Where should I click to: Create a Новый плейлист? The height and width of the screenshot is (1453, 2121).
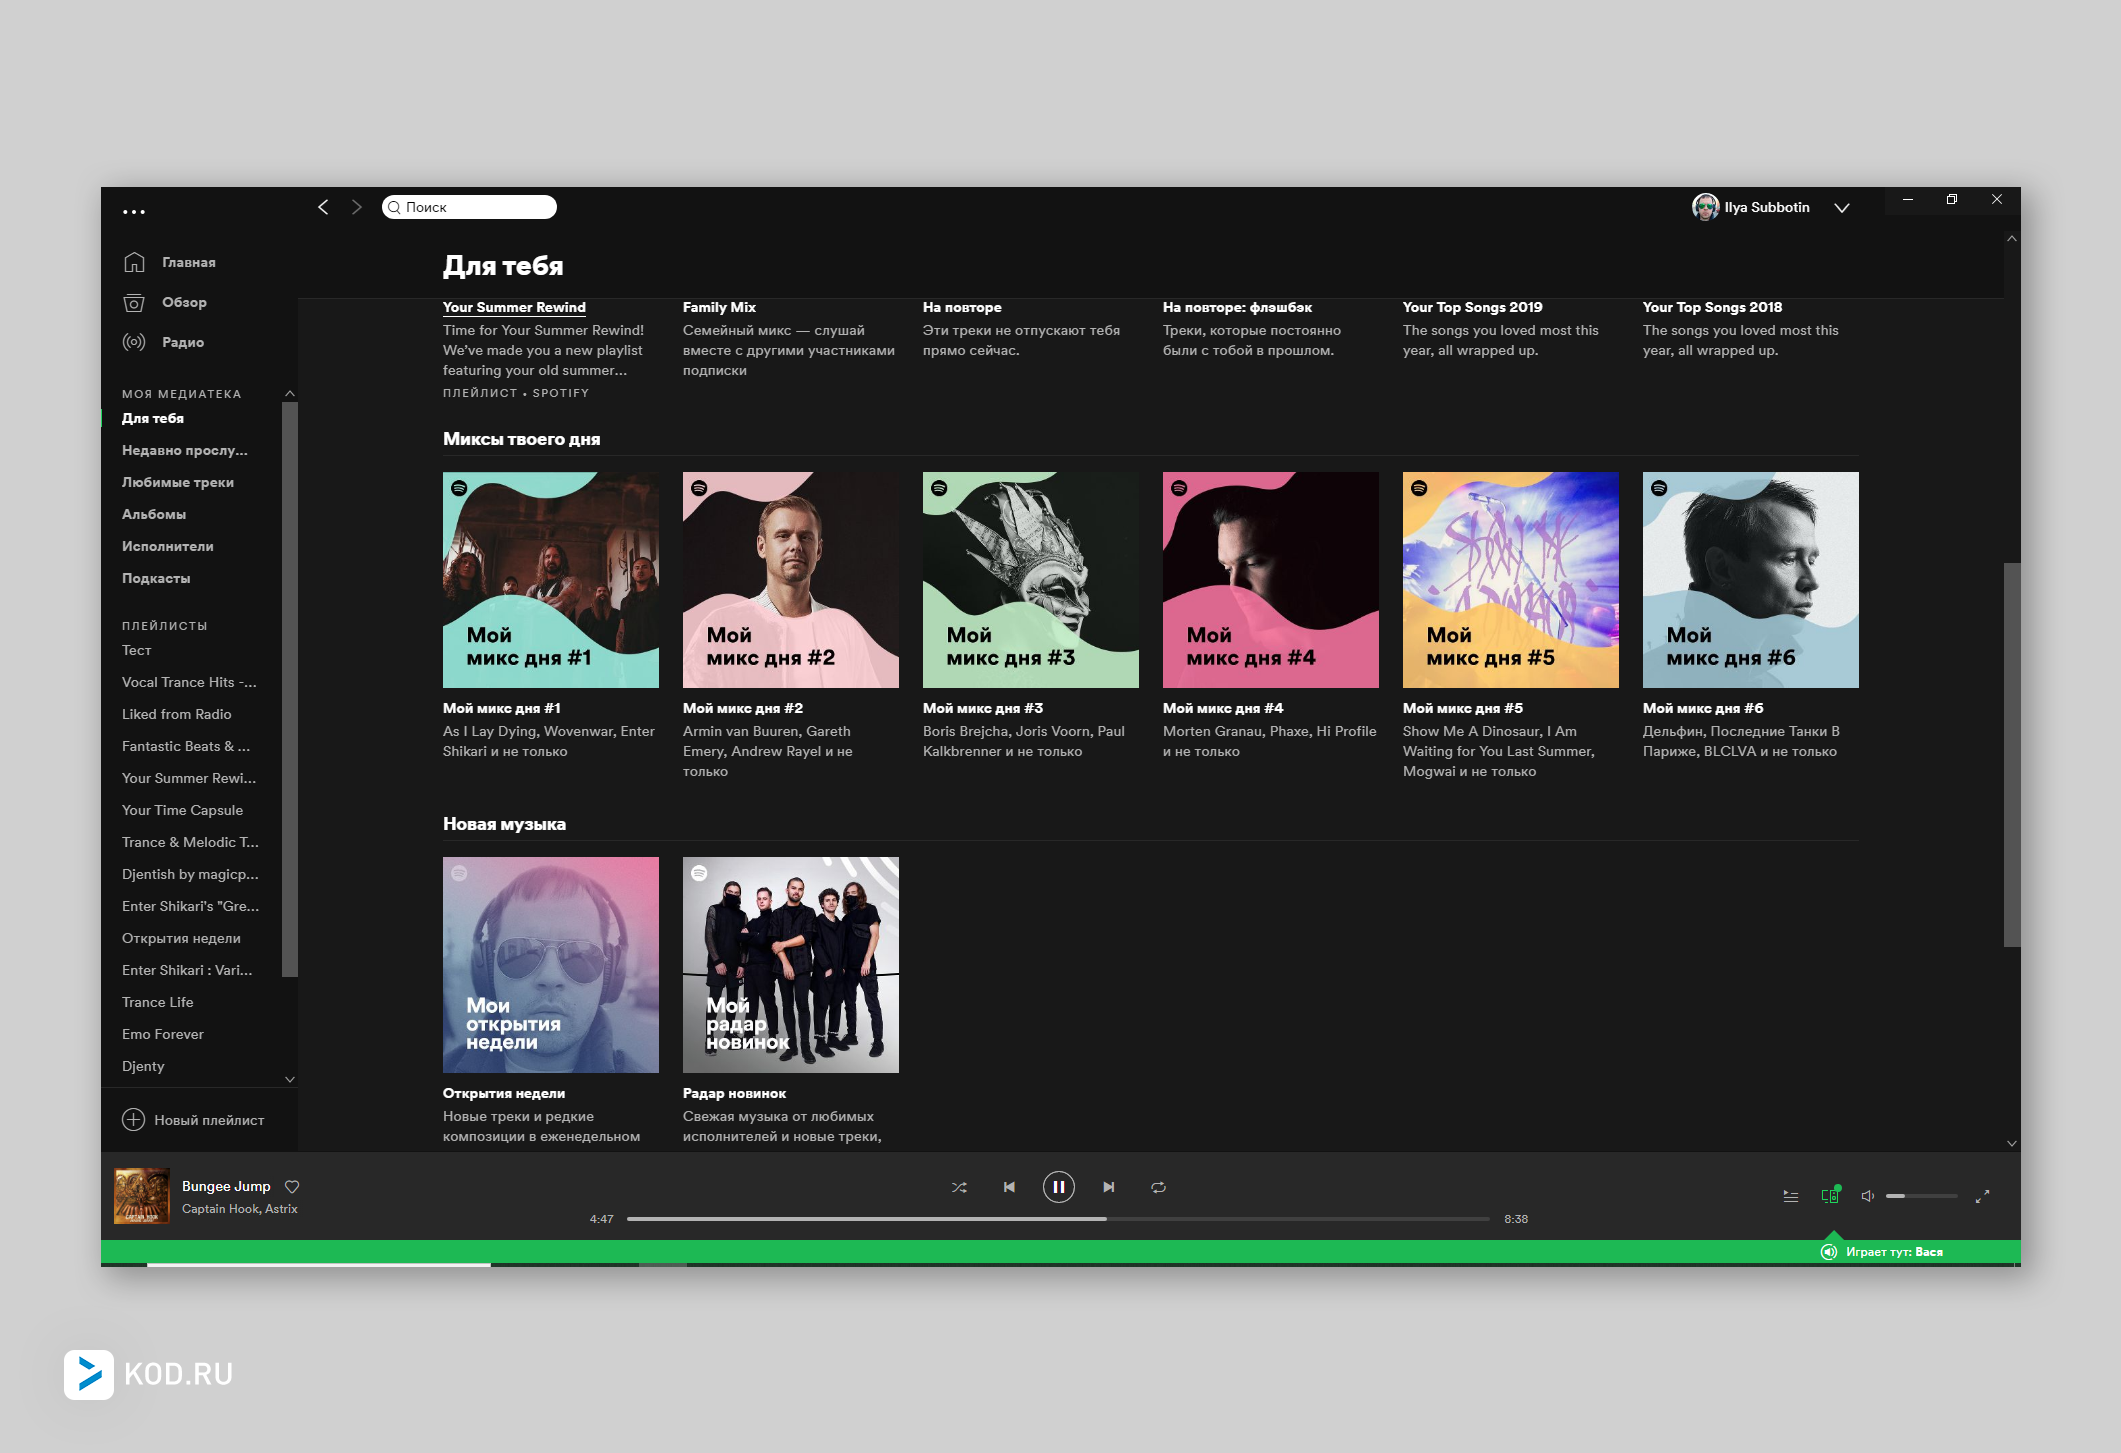[x=193, y=1120]
